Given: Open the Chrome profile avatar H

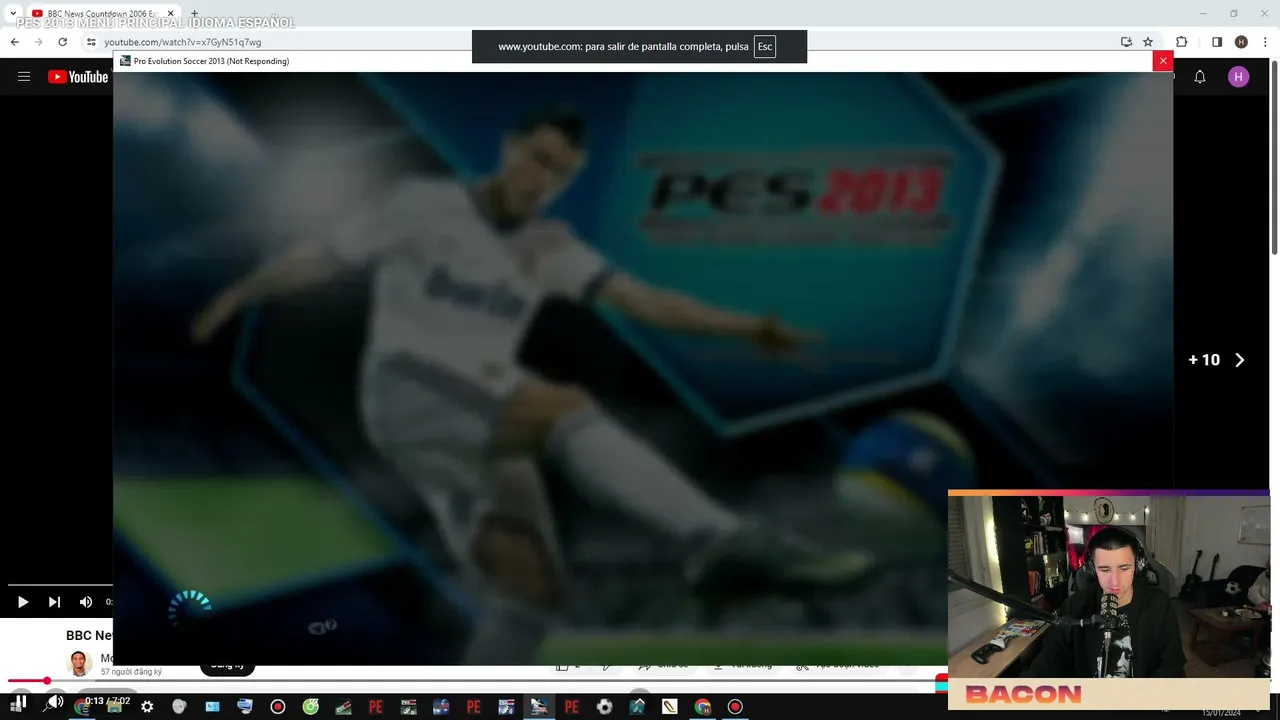Looking at the screenshot, I should (x=1241, y=42).
